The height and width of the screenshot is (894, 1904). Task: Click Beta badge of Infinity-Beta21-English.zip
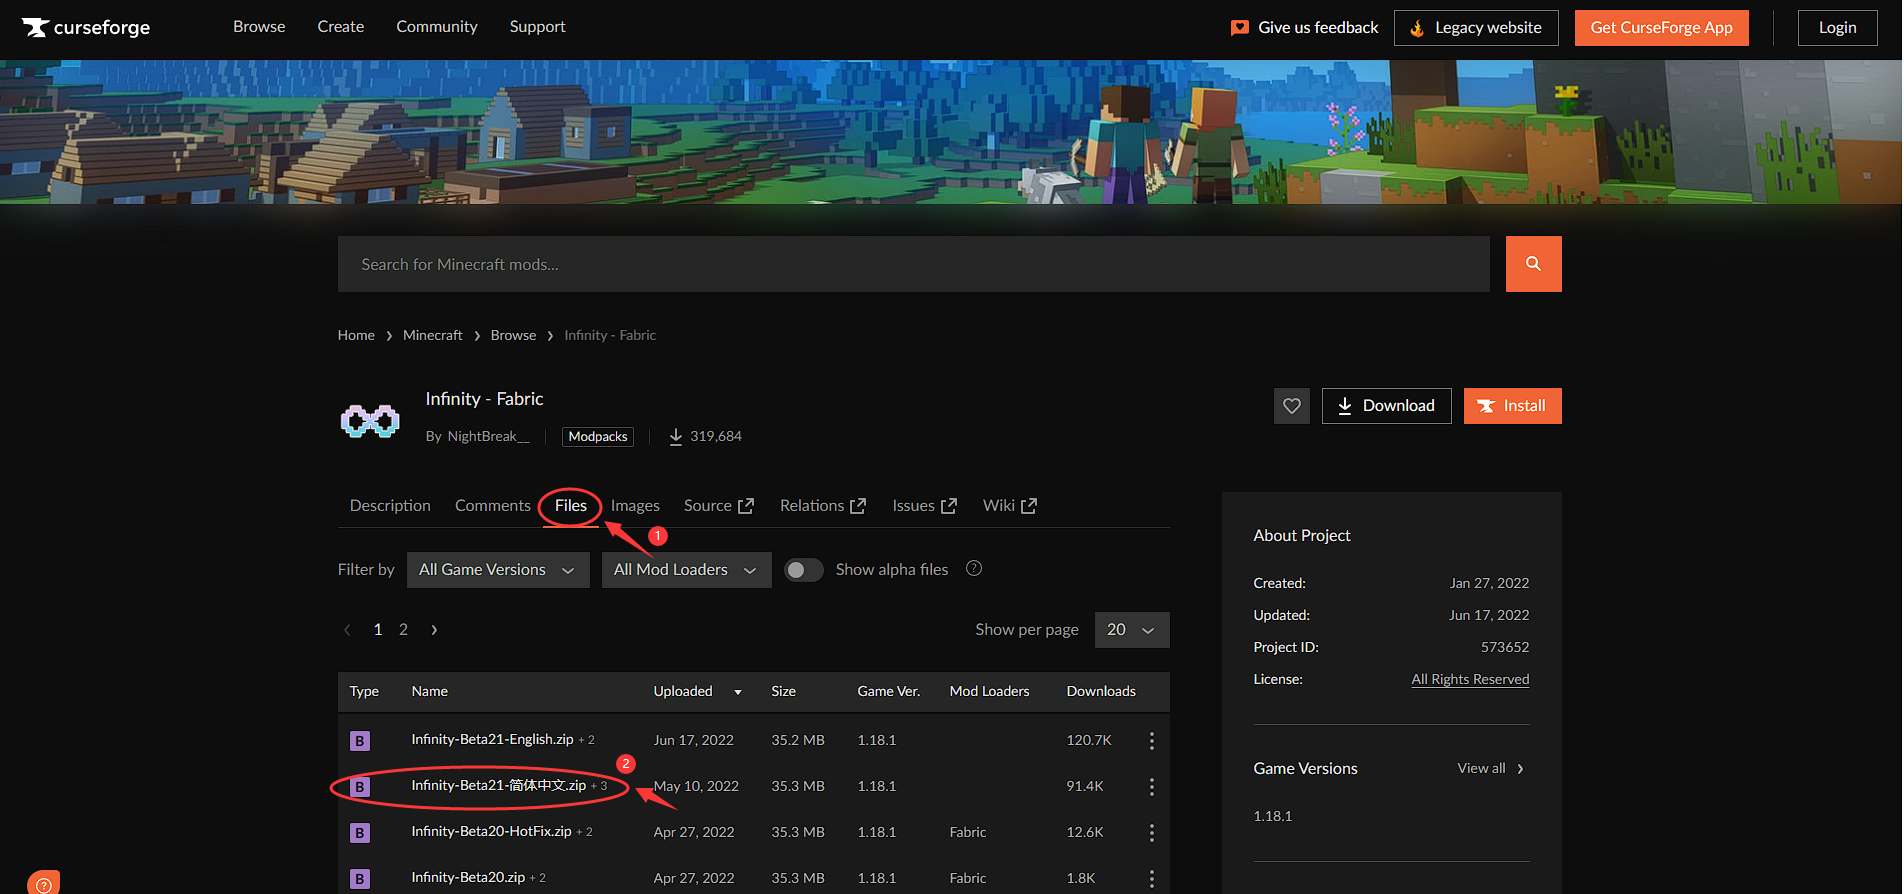click(x=360, y=741)
